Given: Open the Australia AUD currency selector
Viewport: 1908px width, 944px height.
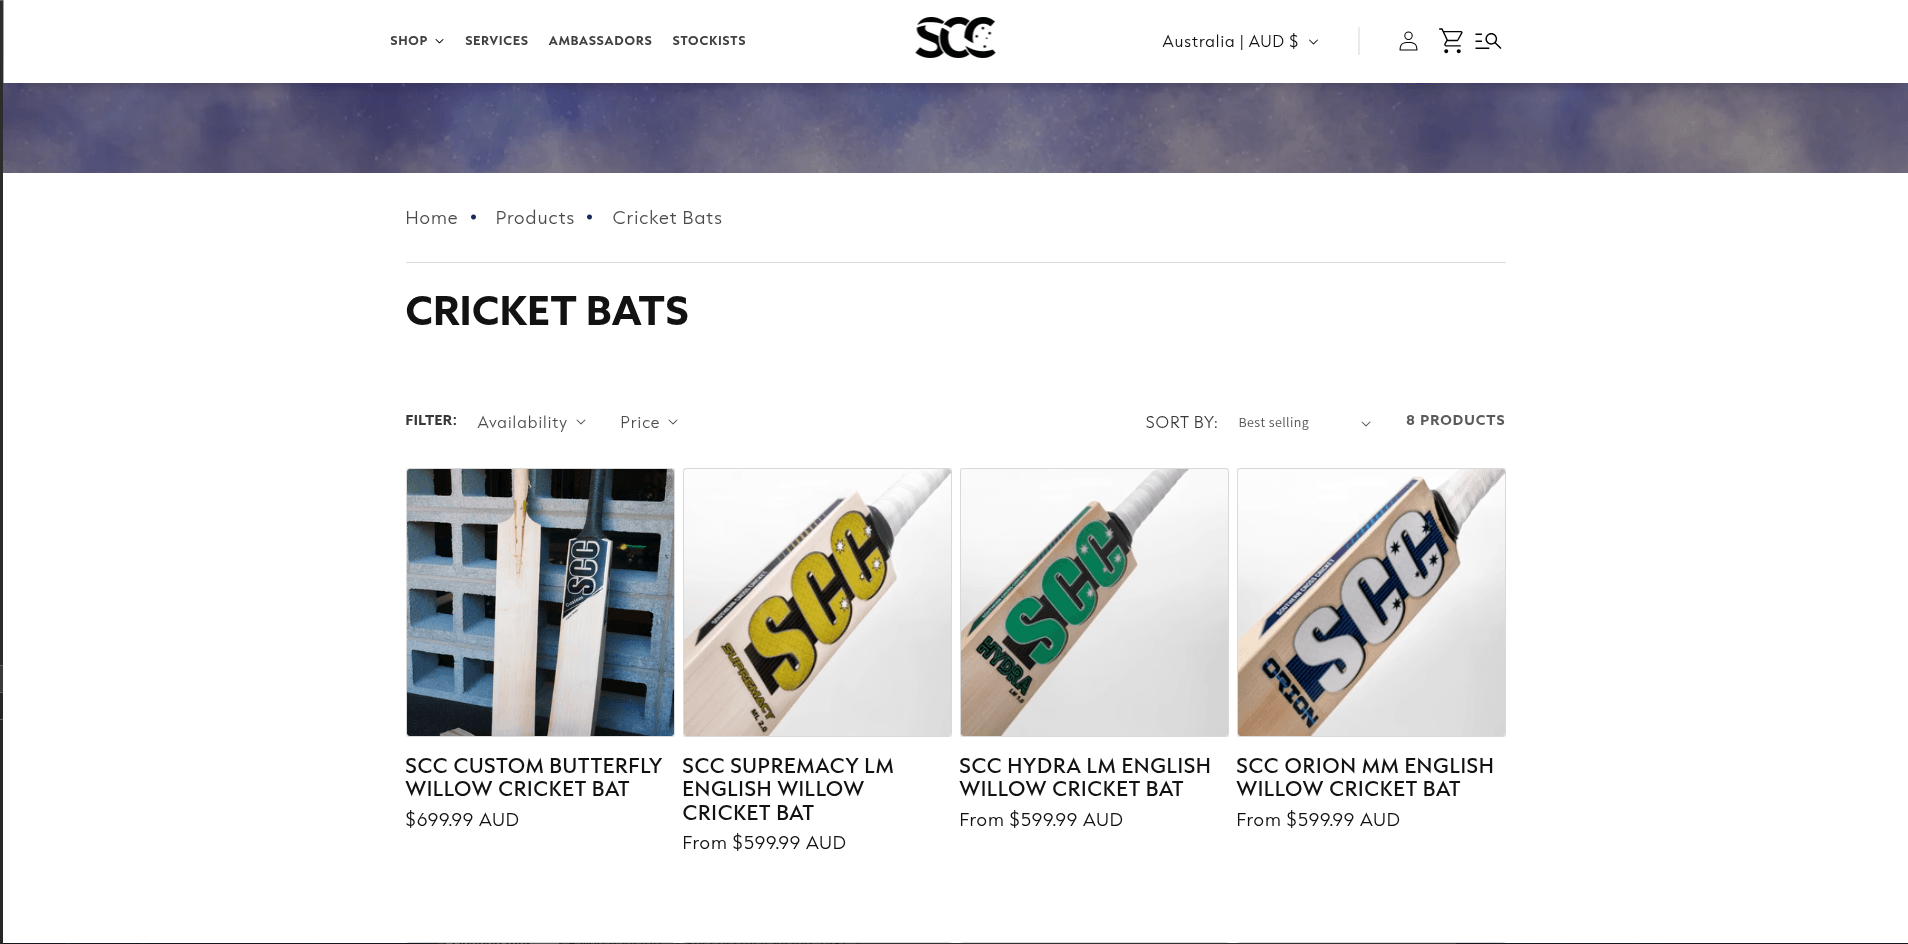Looking at the screenshot, I should [1240, 42].
